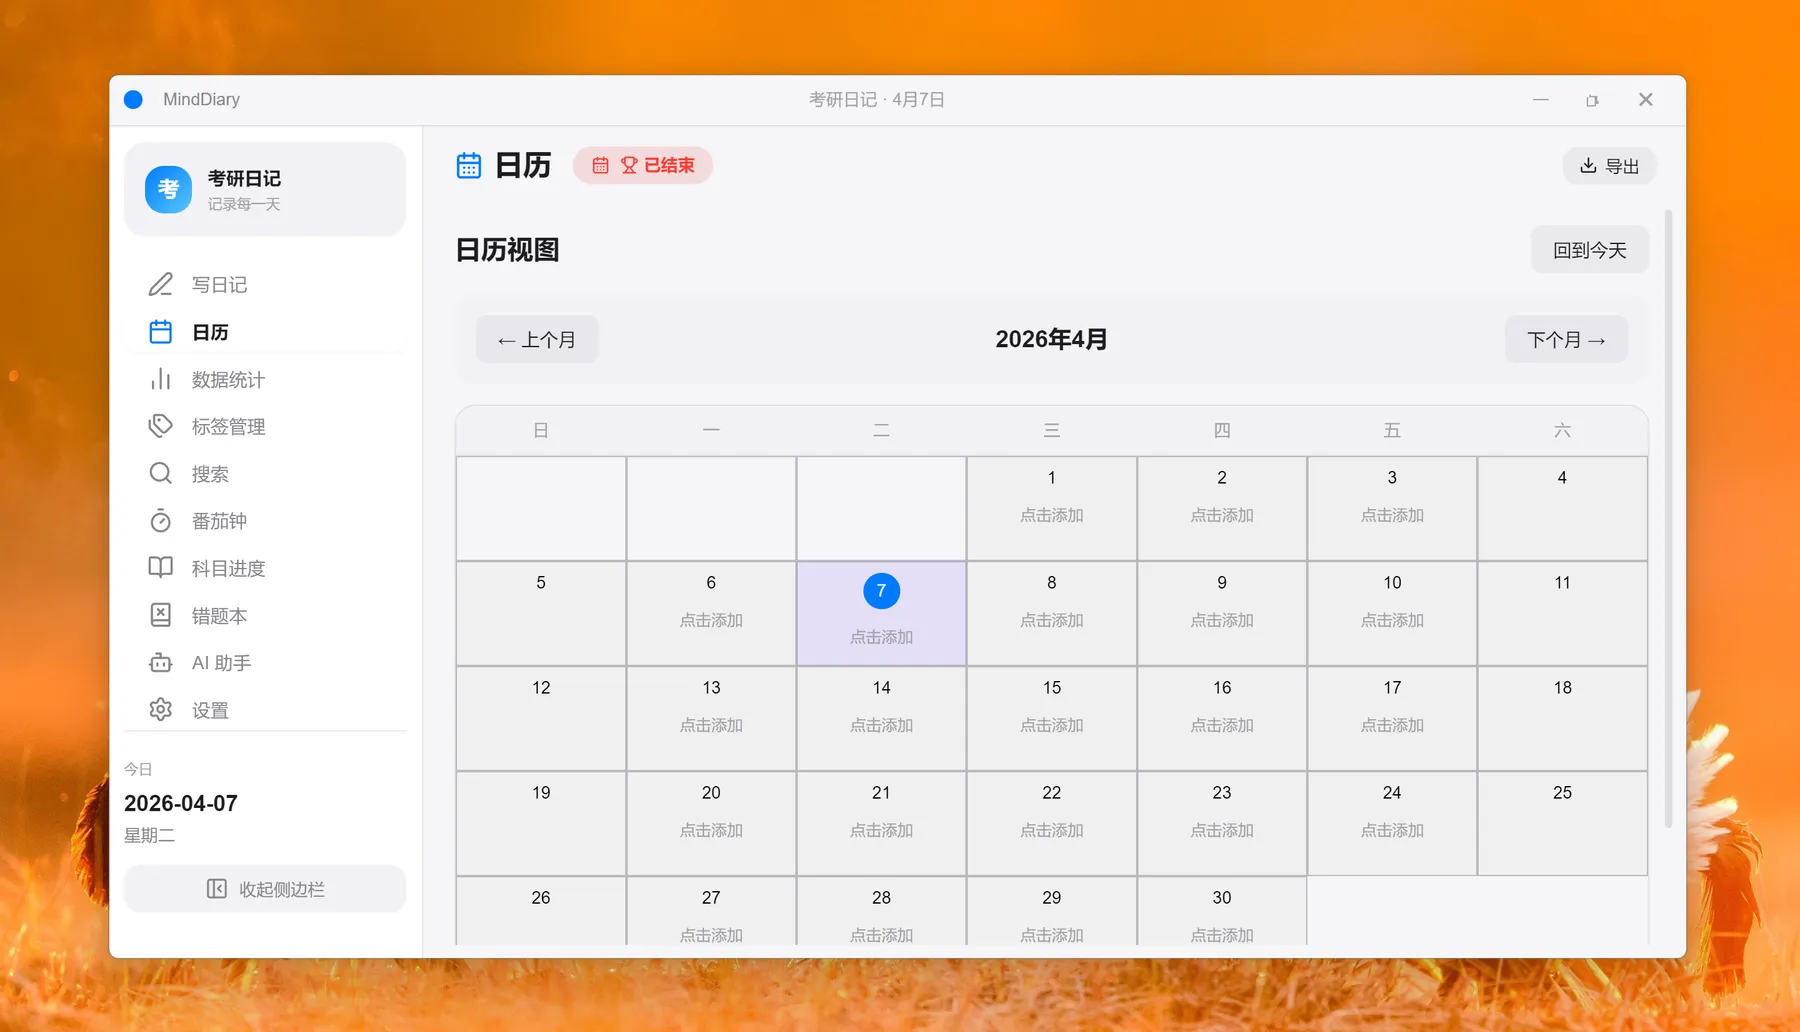Click the open book icon for 科目进度
This screenshot has width=1800, height=1032.
[160, 568]
